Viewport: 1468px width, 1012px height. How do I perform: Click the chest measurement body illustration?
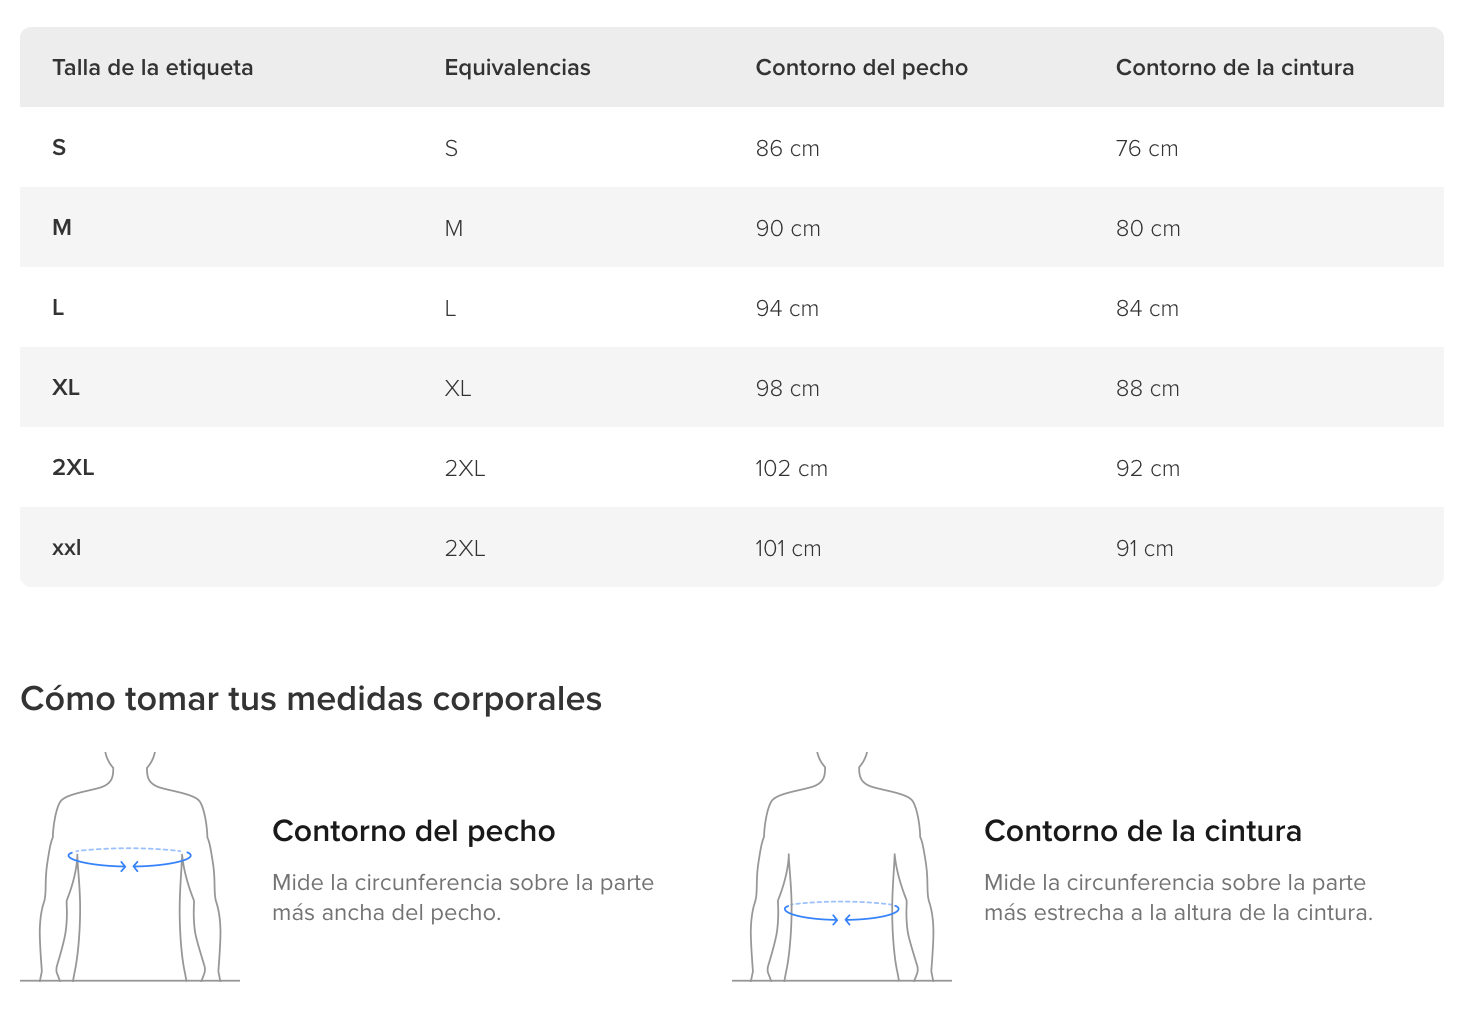[x=130, y=866]
